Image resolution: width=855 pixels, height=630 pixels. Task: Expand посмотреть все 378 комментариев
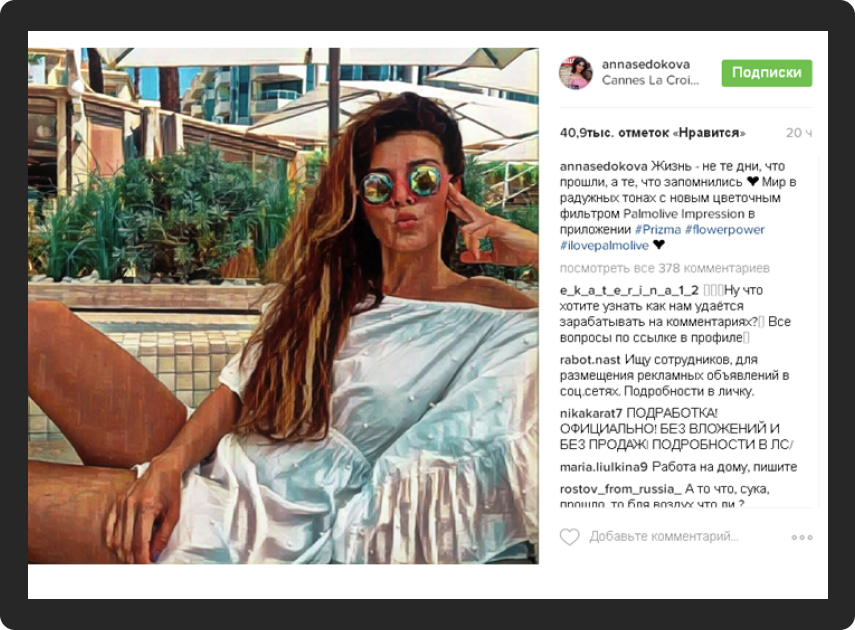click(665, 268)
